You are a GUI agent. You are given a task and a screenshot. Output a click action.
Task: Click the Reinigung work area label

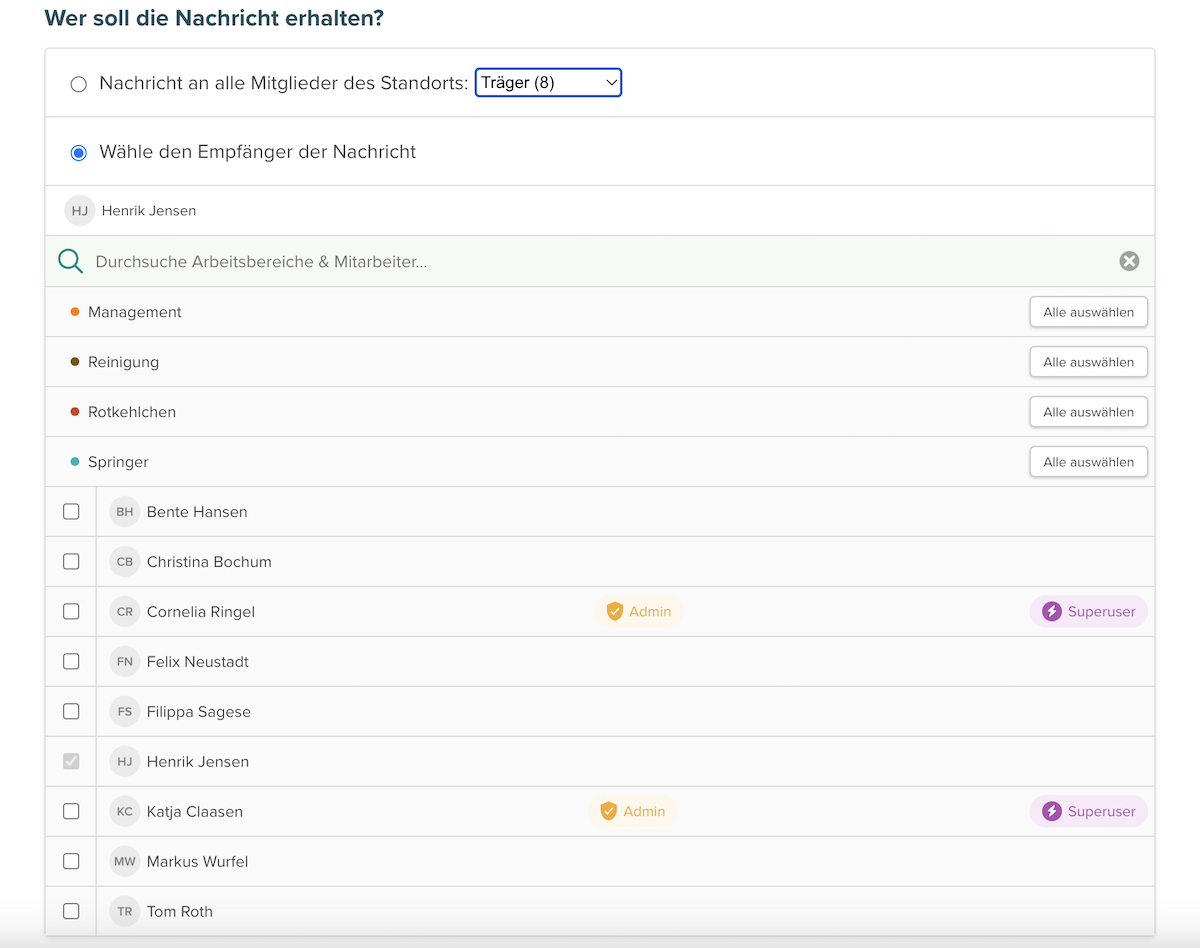123,362
